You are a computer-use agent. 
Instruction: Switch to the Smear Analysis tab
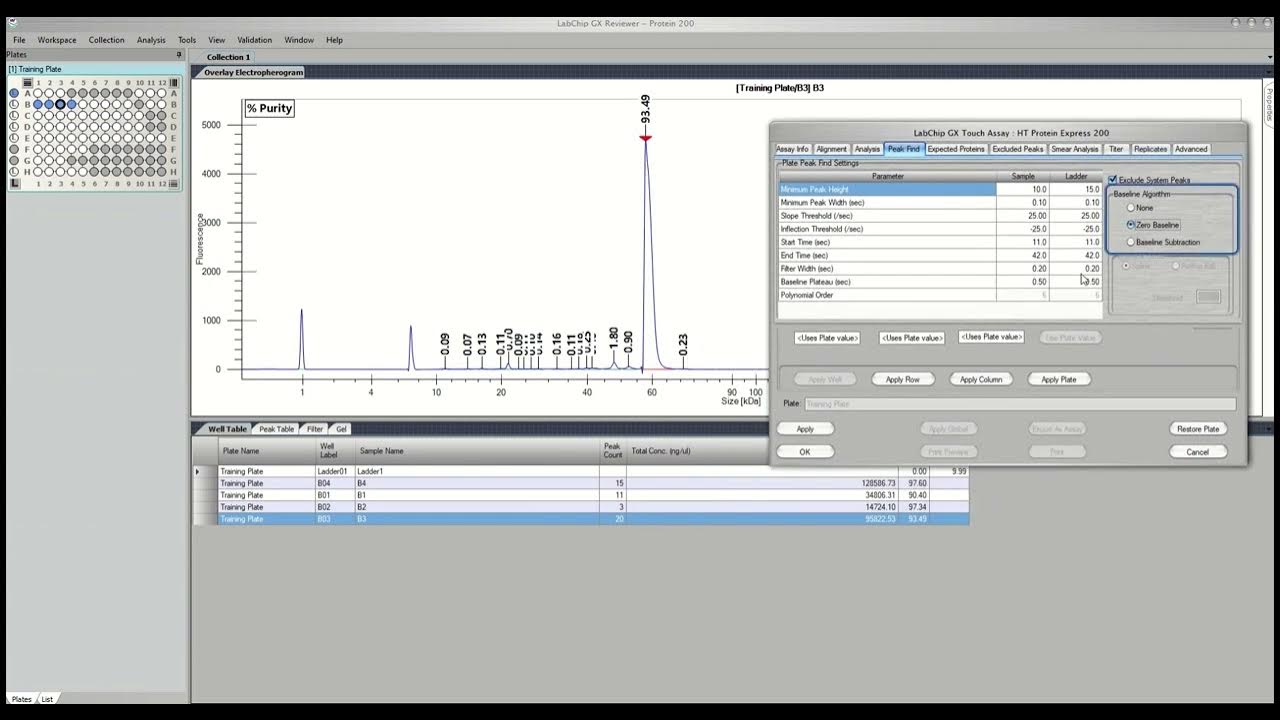point(1075,149)
